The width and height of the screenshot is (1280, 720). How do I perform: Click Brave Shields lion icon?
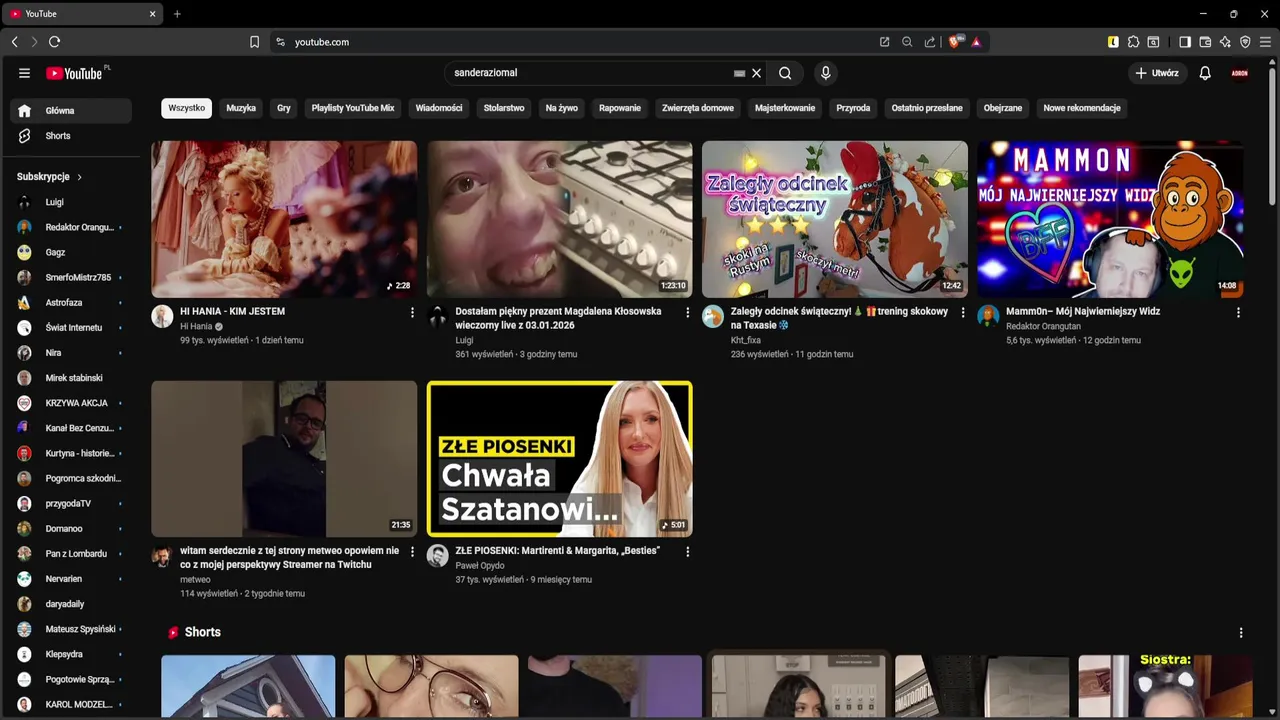pyautogui.click(x=955, y=42)
